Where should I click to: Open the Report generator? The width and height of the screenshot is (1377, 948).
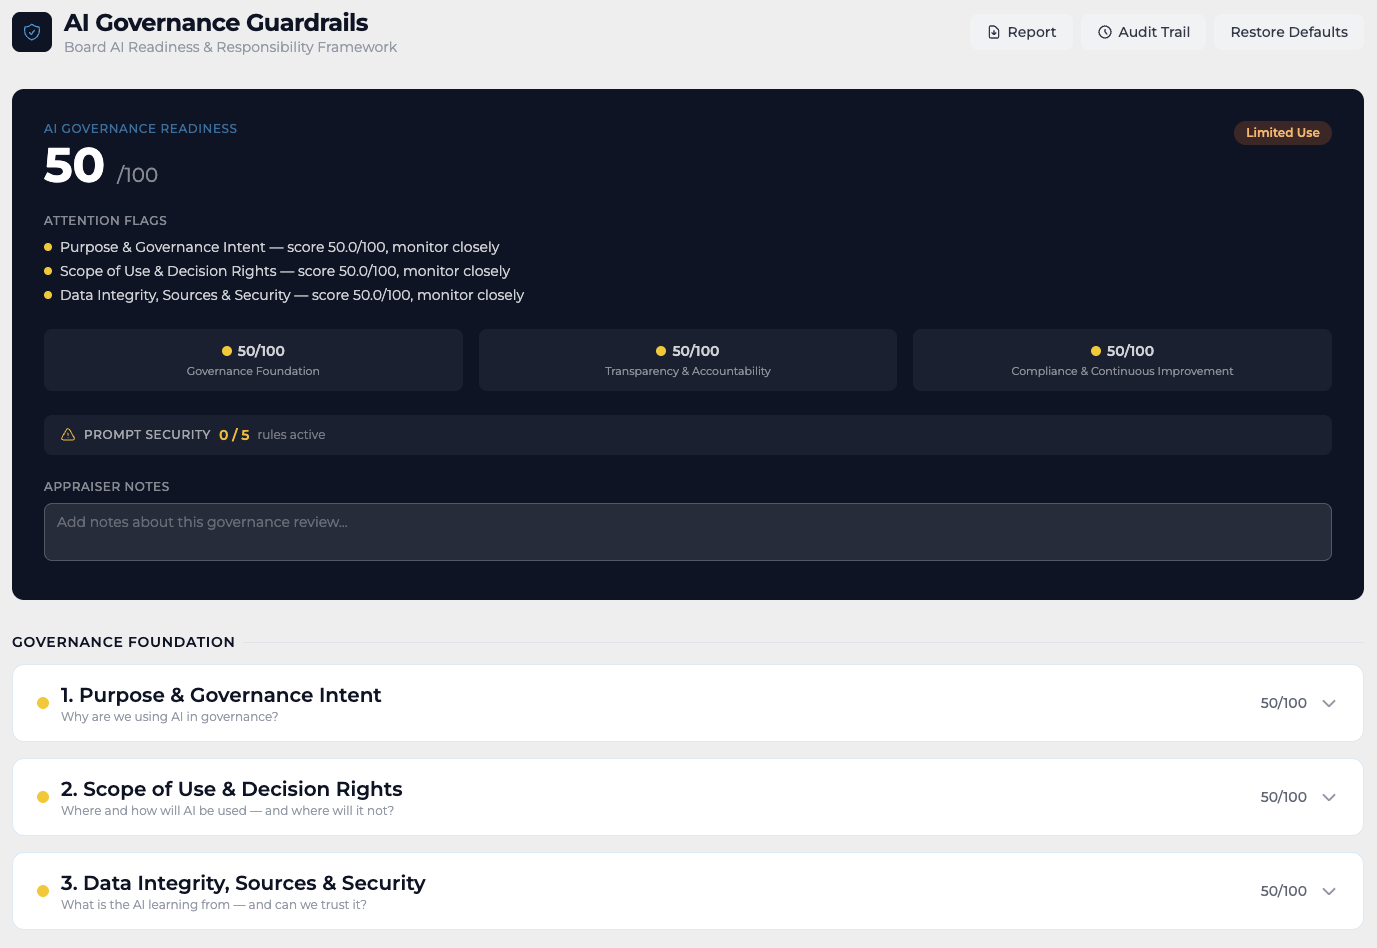[1021, 31]
